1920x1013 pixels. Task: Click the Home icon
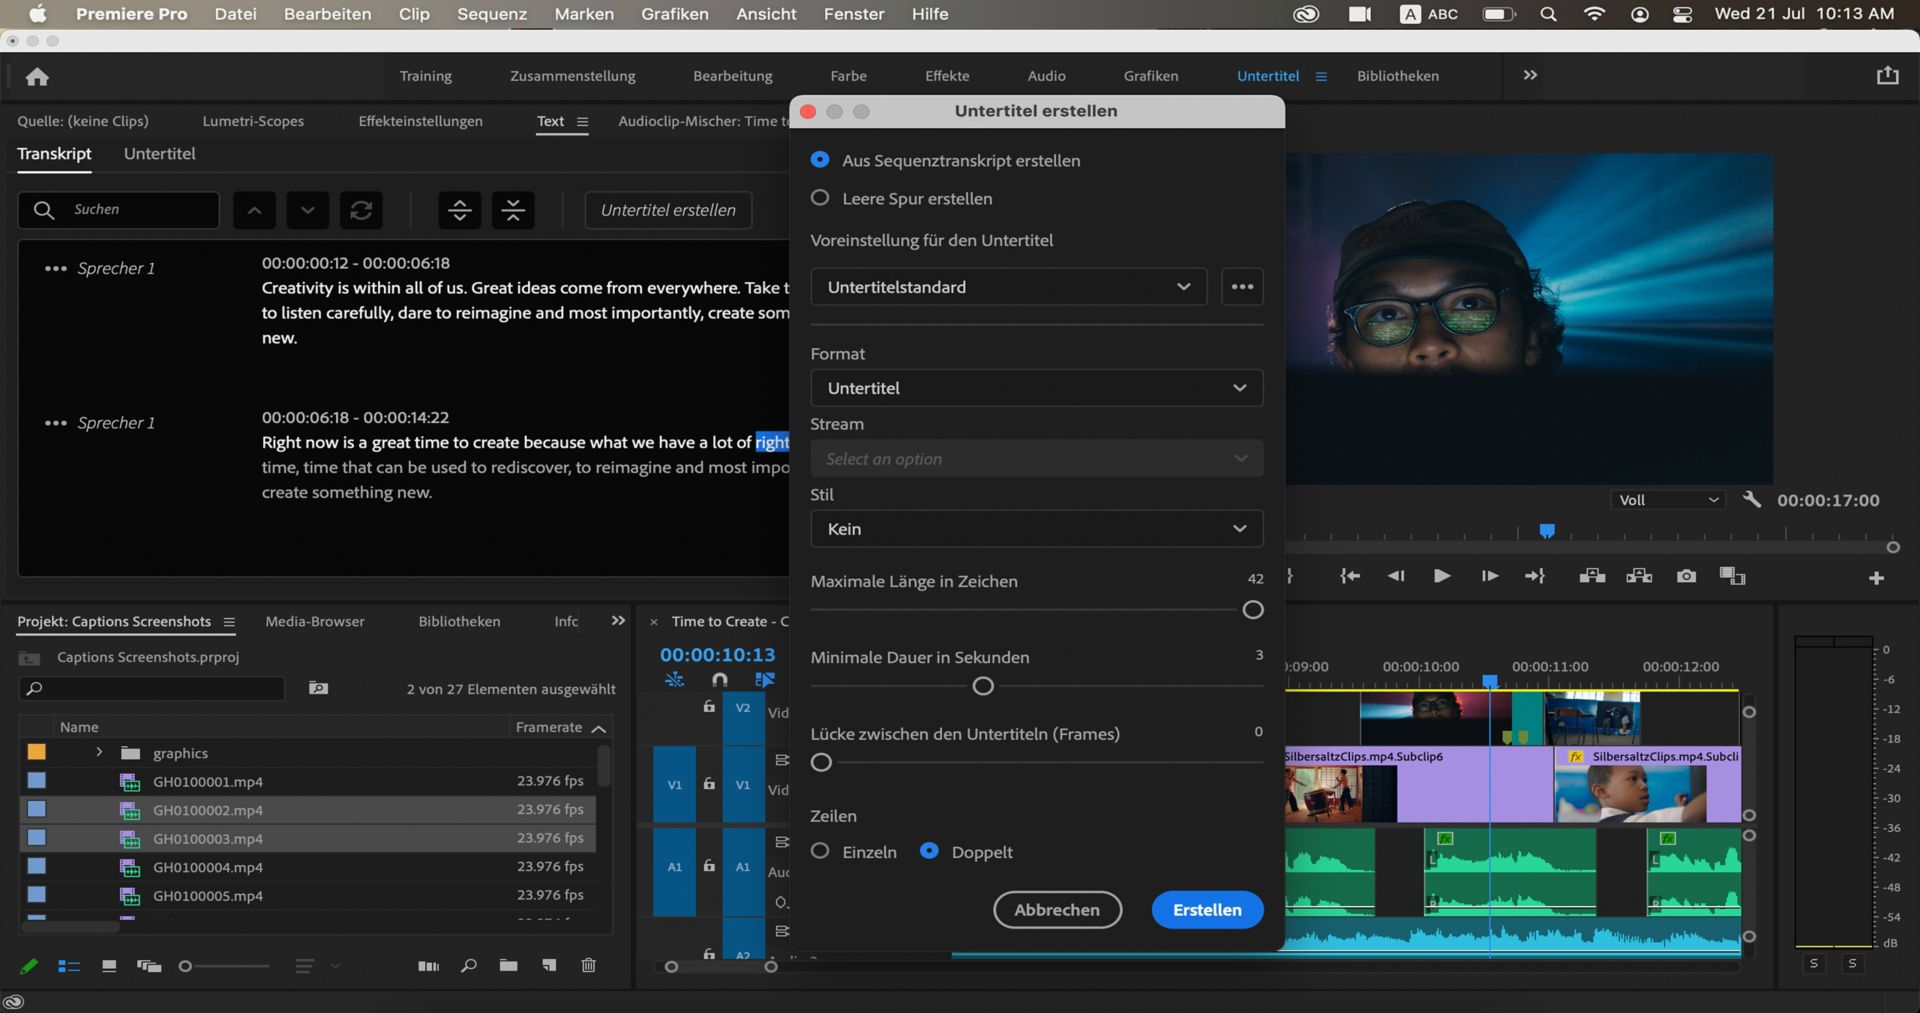(38, 77)
